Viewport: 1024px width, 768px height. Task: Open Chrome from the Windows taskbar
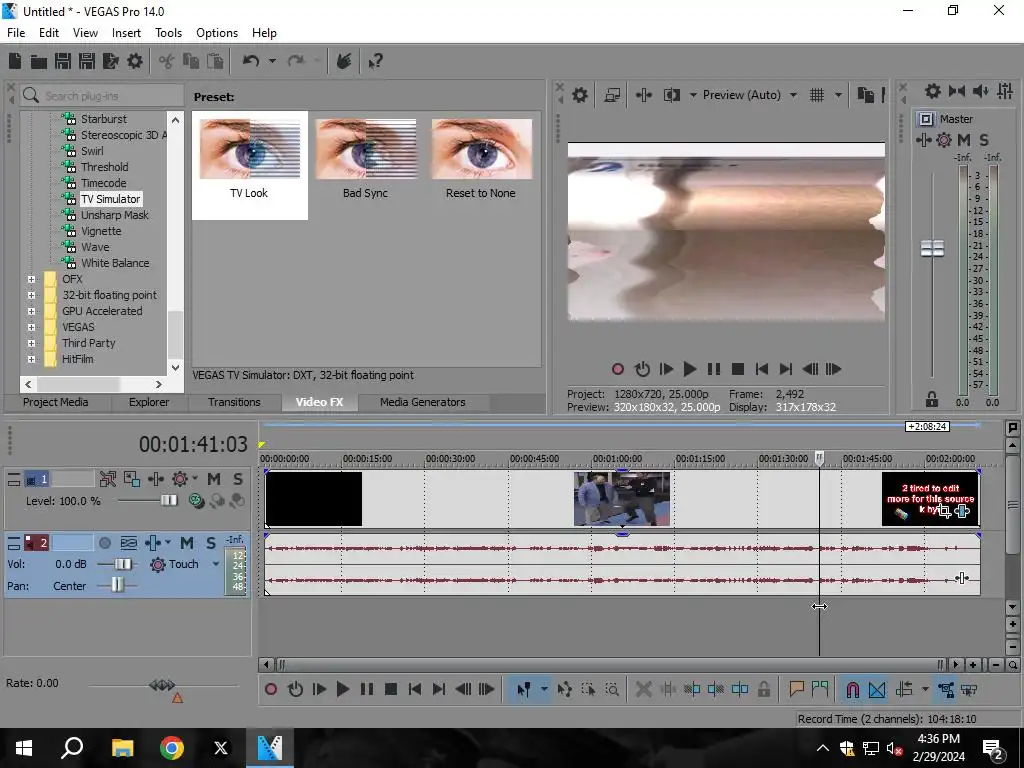[x=172, y=748]
